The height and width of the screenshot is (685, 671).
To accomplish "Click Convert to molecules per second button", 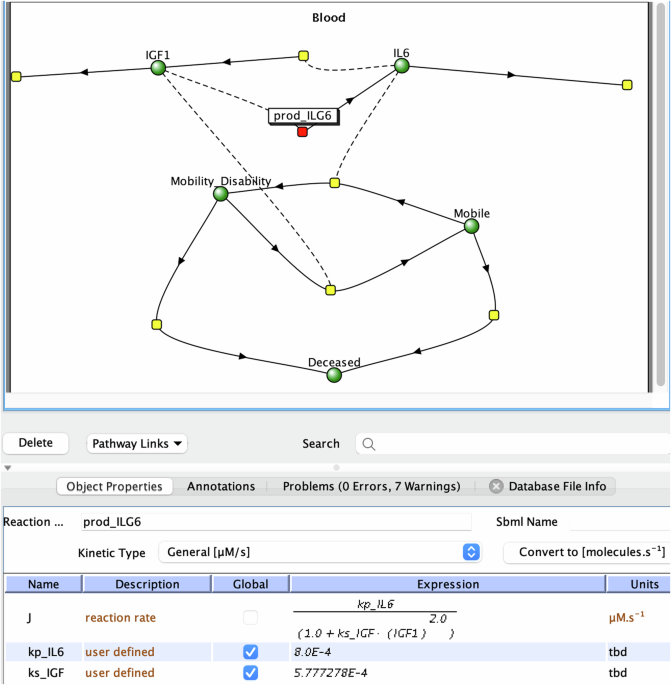I will pyautogui.click(x=585, y=552).
